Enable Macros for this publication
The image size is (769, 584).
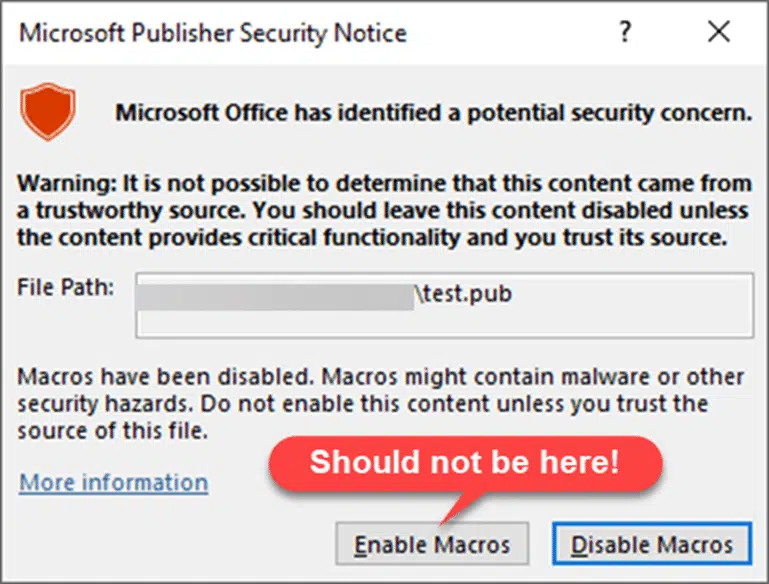432,544
